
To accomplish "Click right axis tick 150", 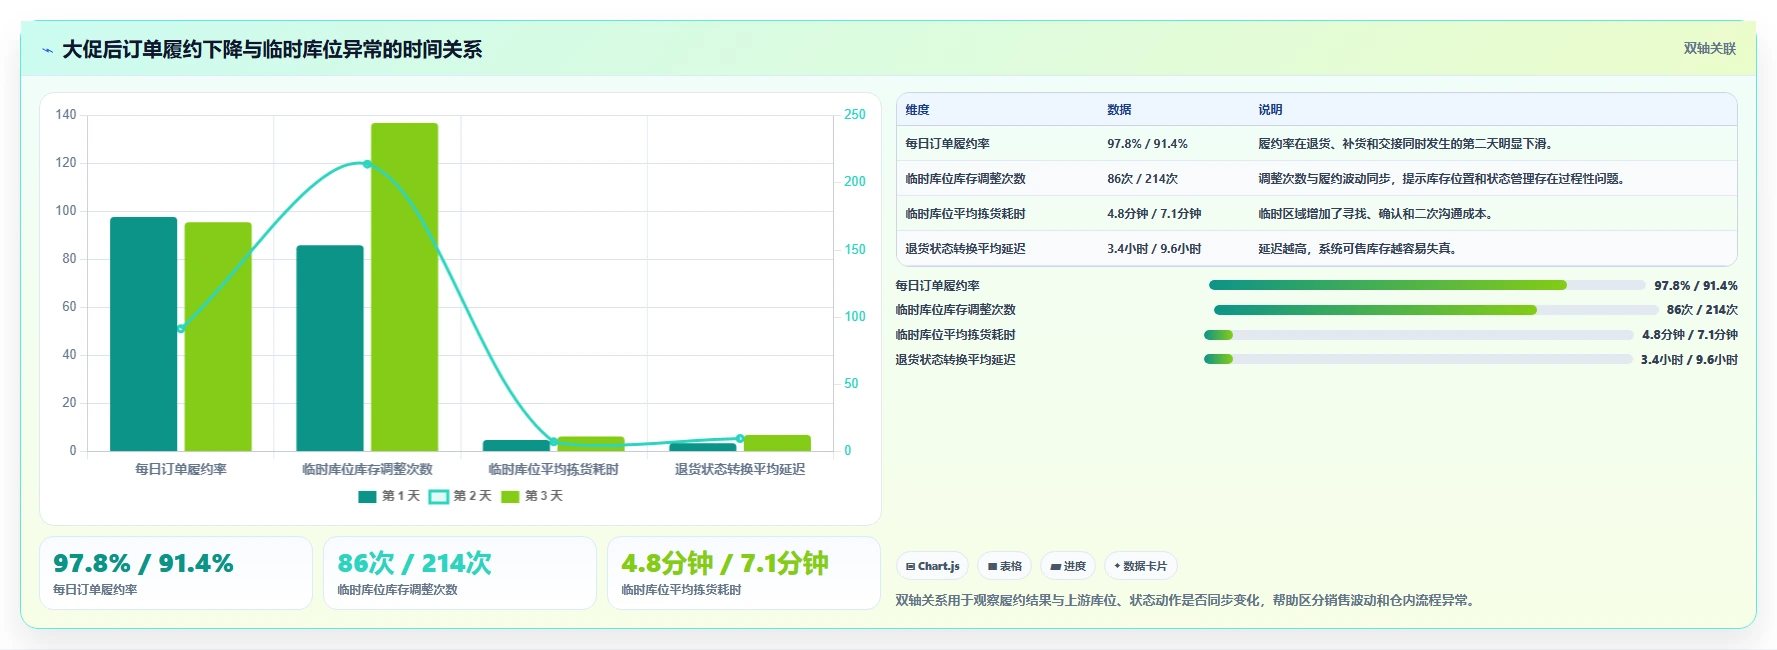I will click(x=855, y=250).
